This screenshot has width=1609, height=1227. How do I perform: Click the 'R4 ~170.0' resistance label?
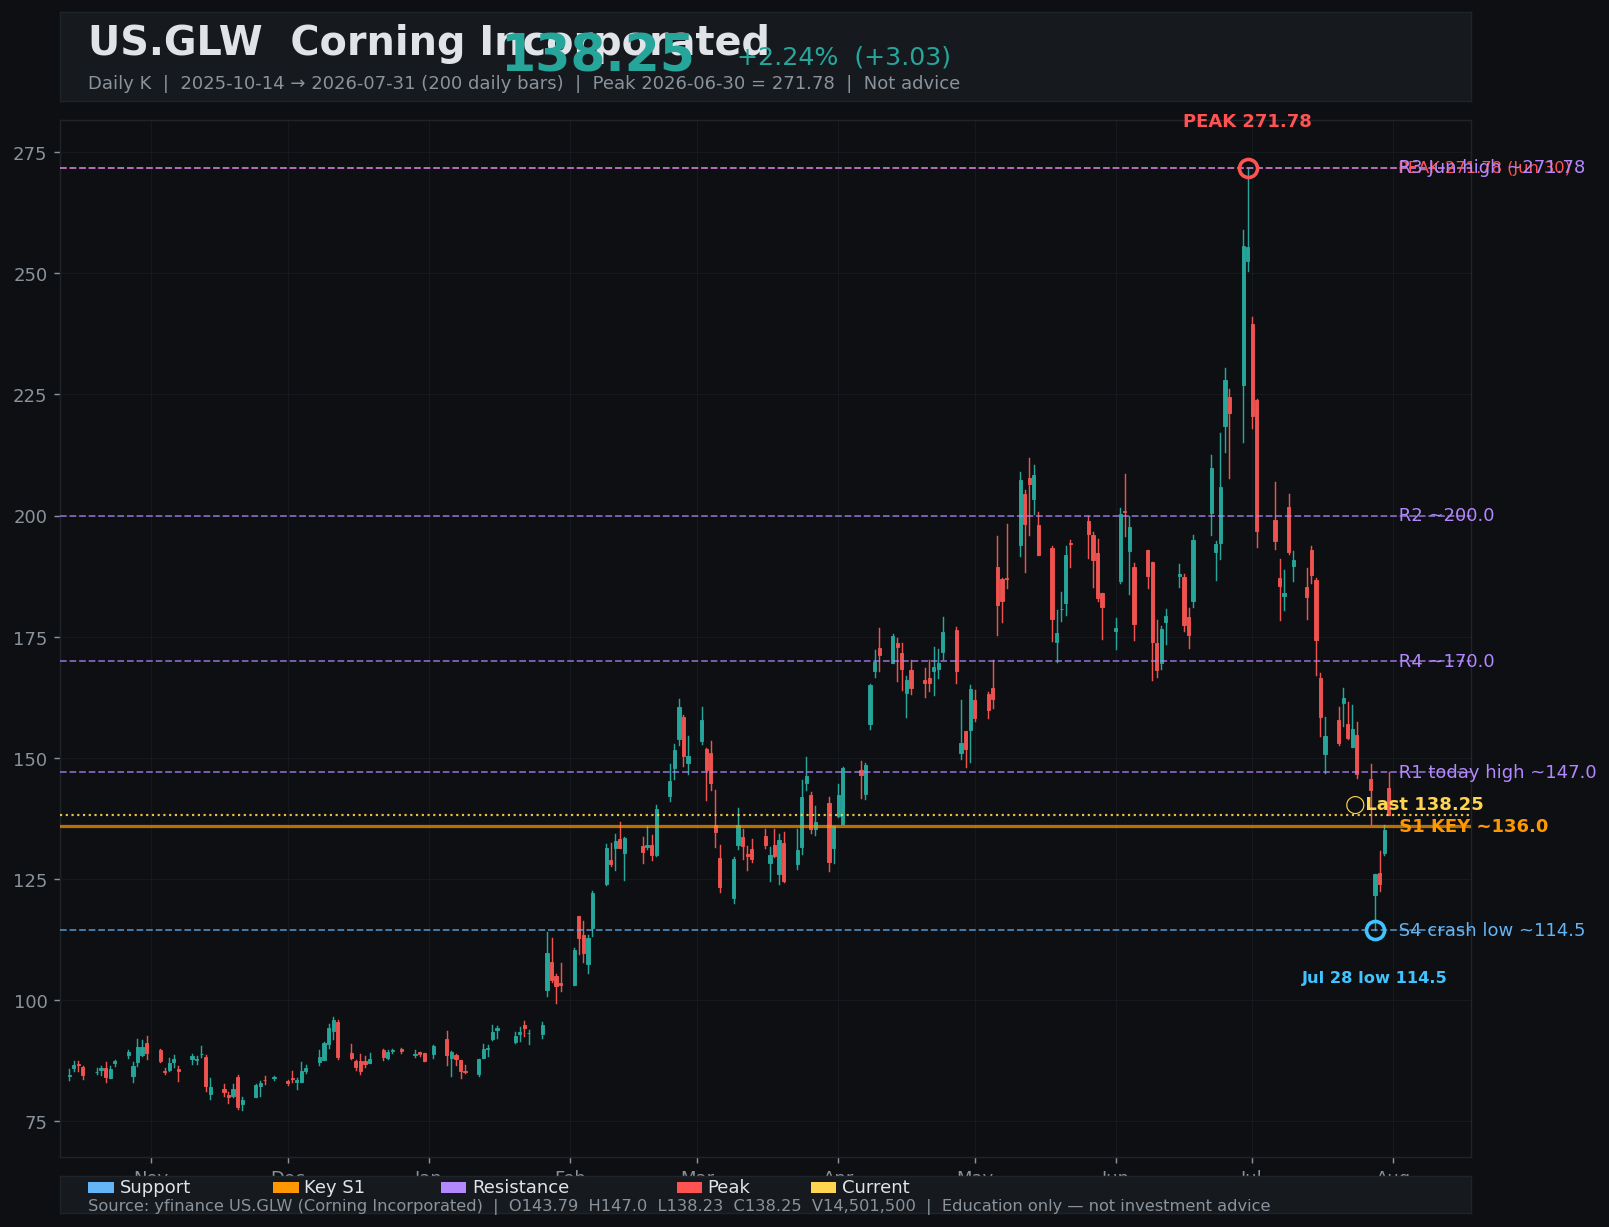point(1446,661)
